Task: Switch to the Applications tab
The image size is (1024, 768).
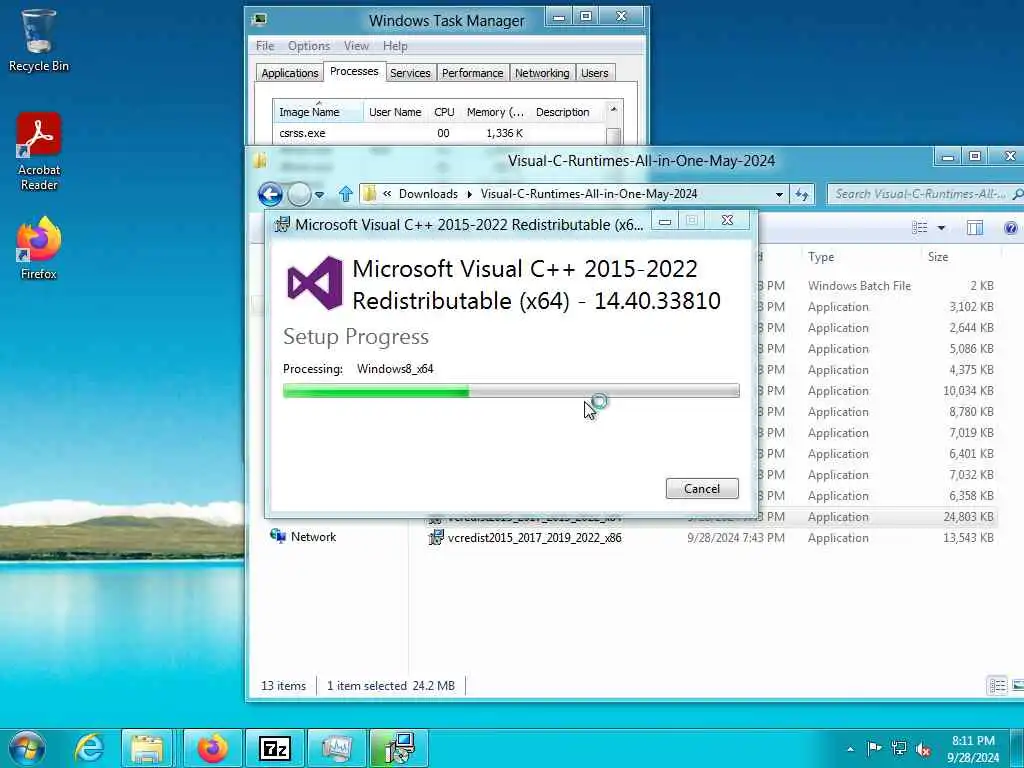Action: pos(289,73)
